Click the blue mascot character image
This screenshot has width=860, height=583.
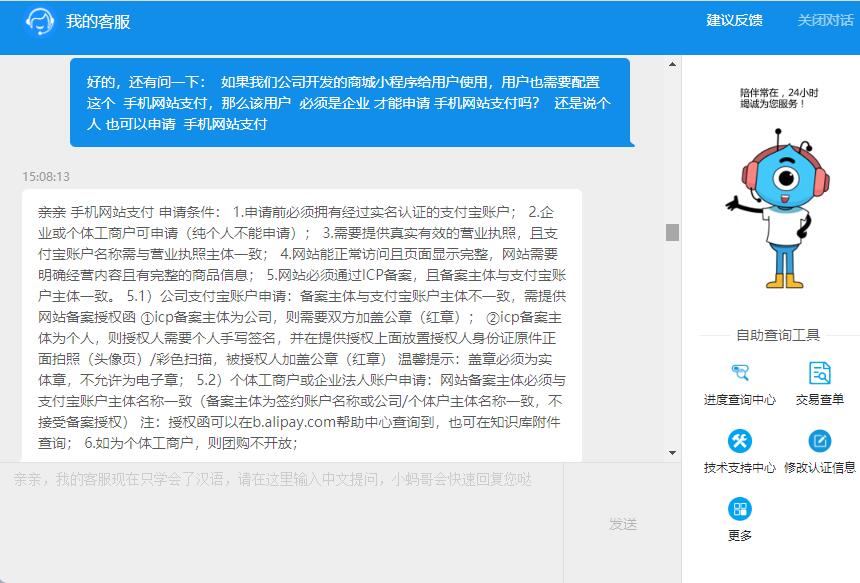tap(778, 210)
